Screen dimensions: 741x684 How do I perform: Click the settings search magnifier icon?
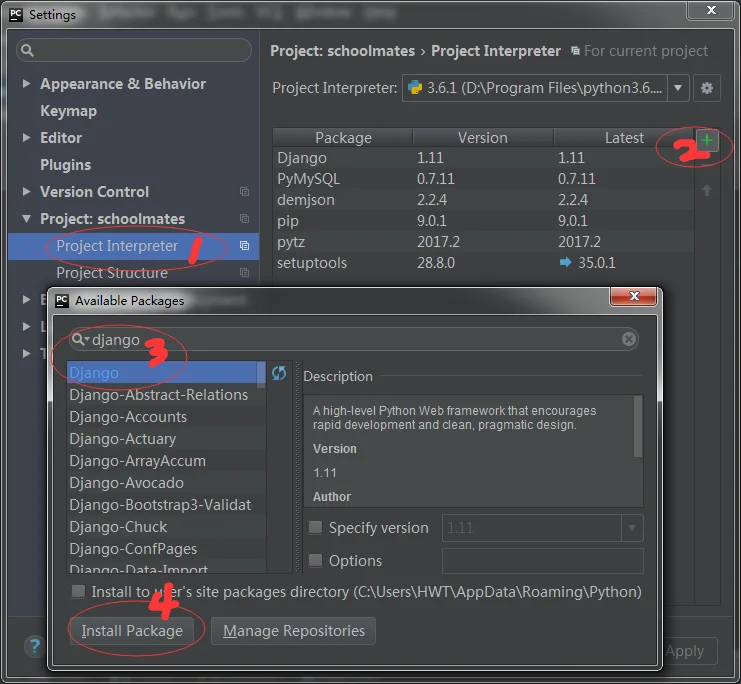tap(27, 50)
